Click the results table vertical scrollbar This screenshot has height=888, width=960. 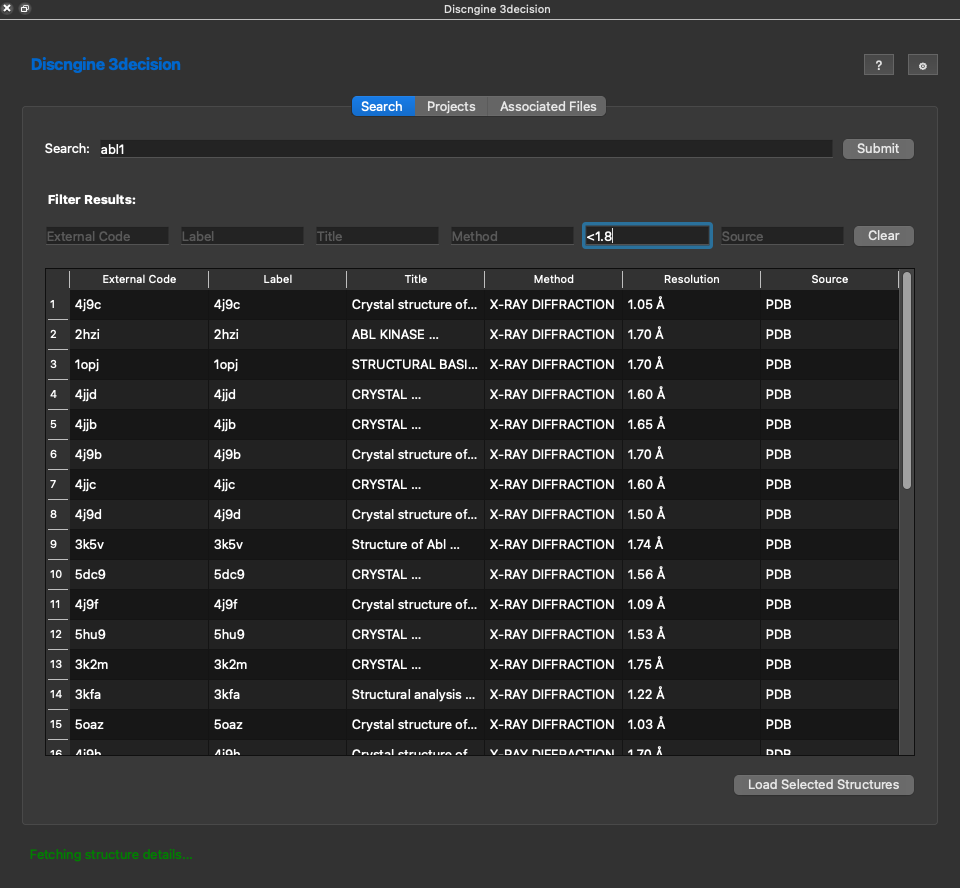click(907, 381)
